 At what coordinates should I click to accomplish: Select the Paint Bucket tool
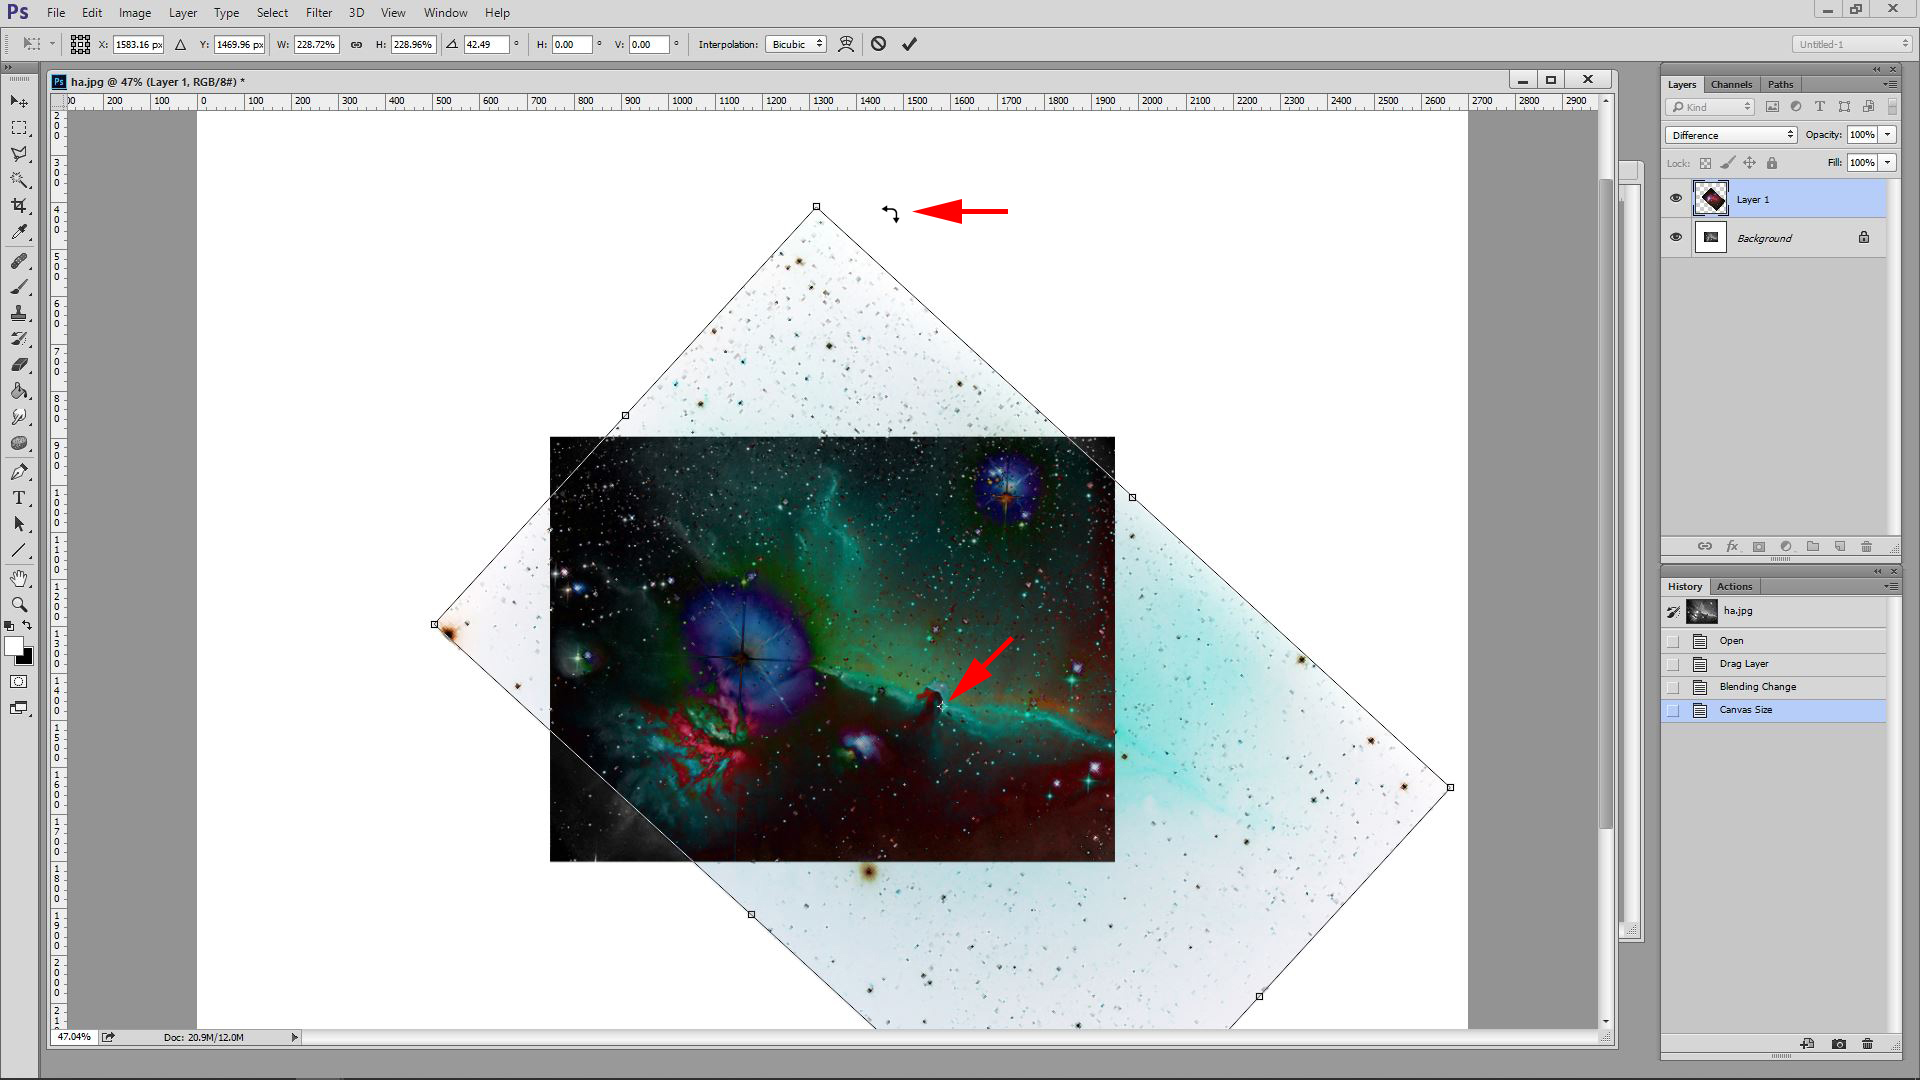(19, 391)
